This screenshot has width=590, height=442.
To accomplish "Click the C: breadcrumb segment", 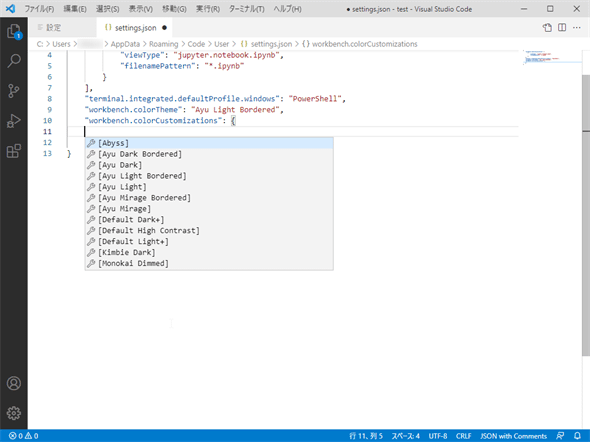I will 40,44.
